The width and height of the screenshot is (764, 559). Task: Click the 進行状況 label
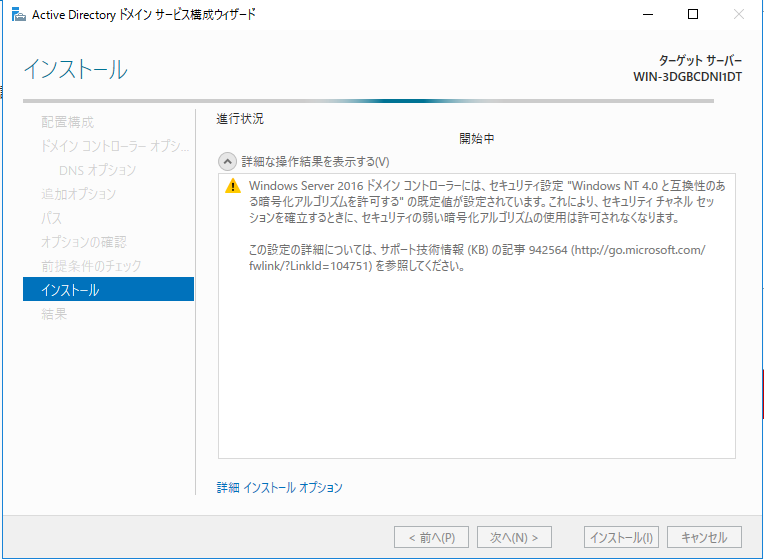point(240,118)
